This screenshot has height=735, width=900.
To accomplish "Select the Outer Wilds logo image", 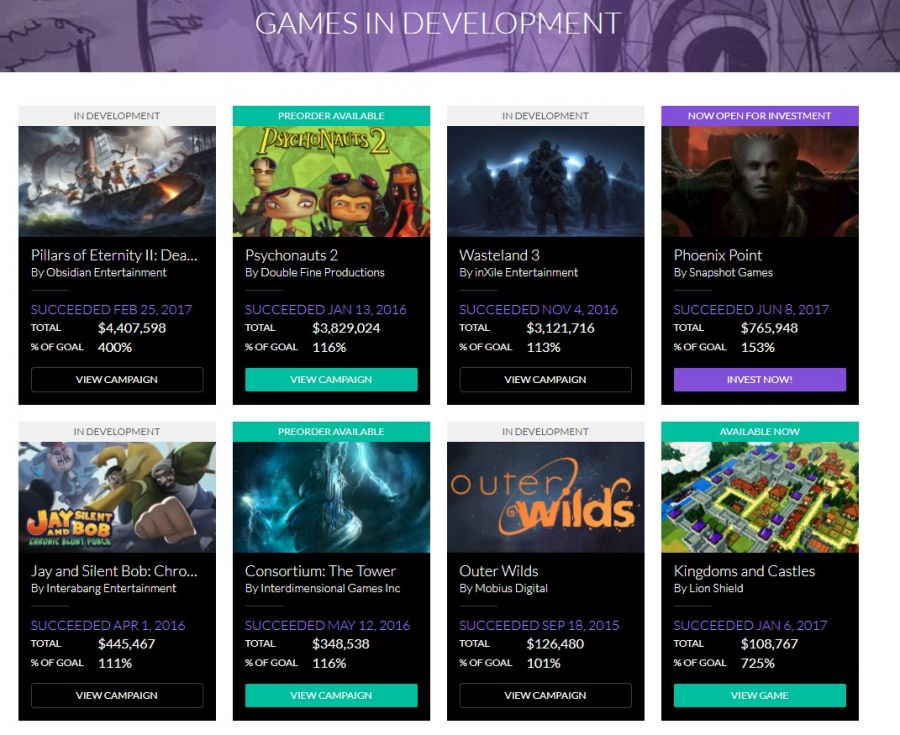I will click(545, 497).
